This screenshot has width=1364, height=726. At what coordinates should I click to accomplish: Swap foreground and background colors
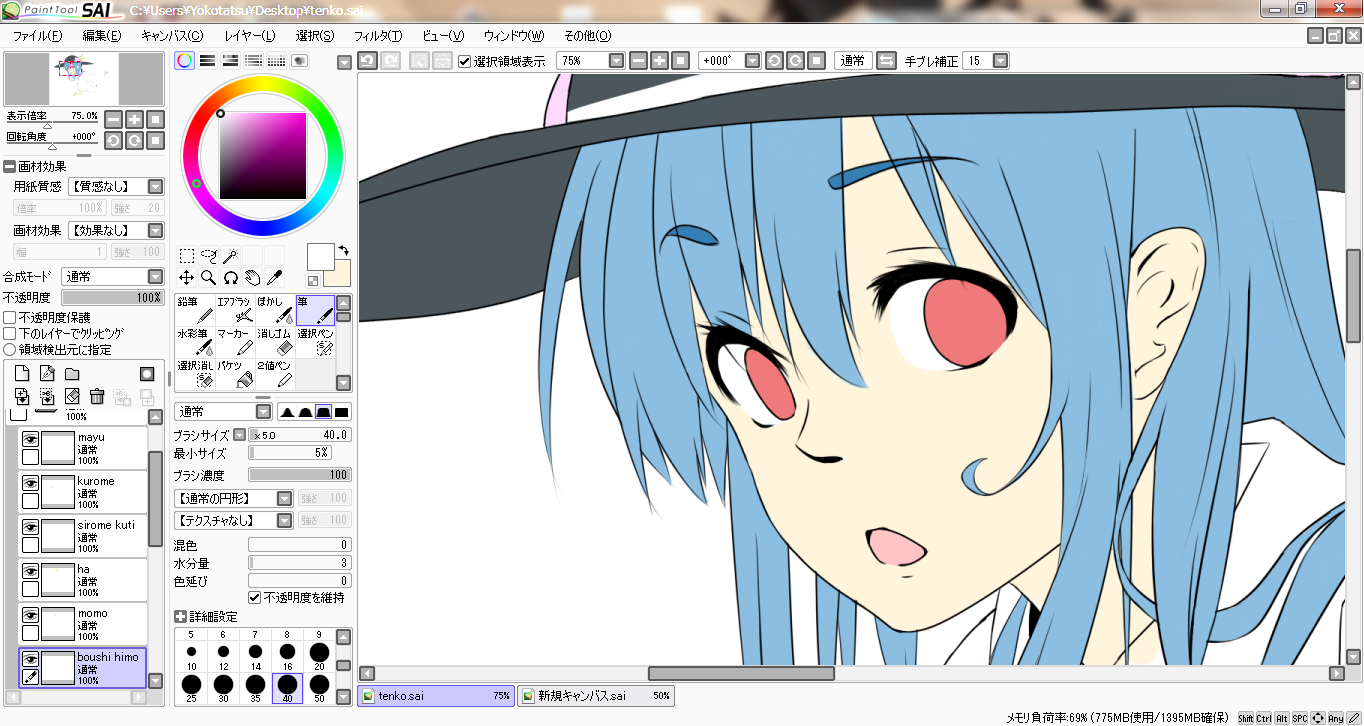pyautogui.click(x=343, y=250)
